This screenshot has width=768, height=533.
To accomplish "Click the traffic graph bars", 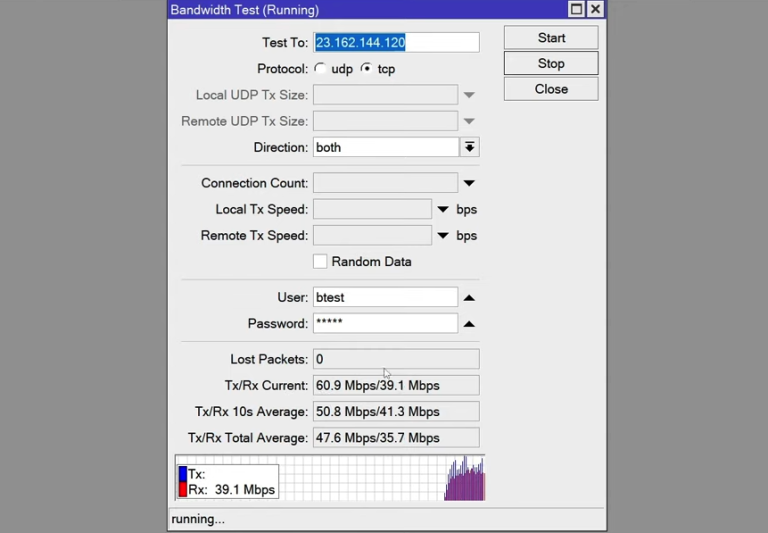I will 464,479.
